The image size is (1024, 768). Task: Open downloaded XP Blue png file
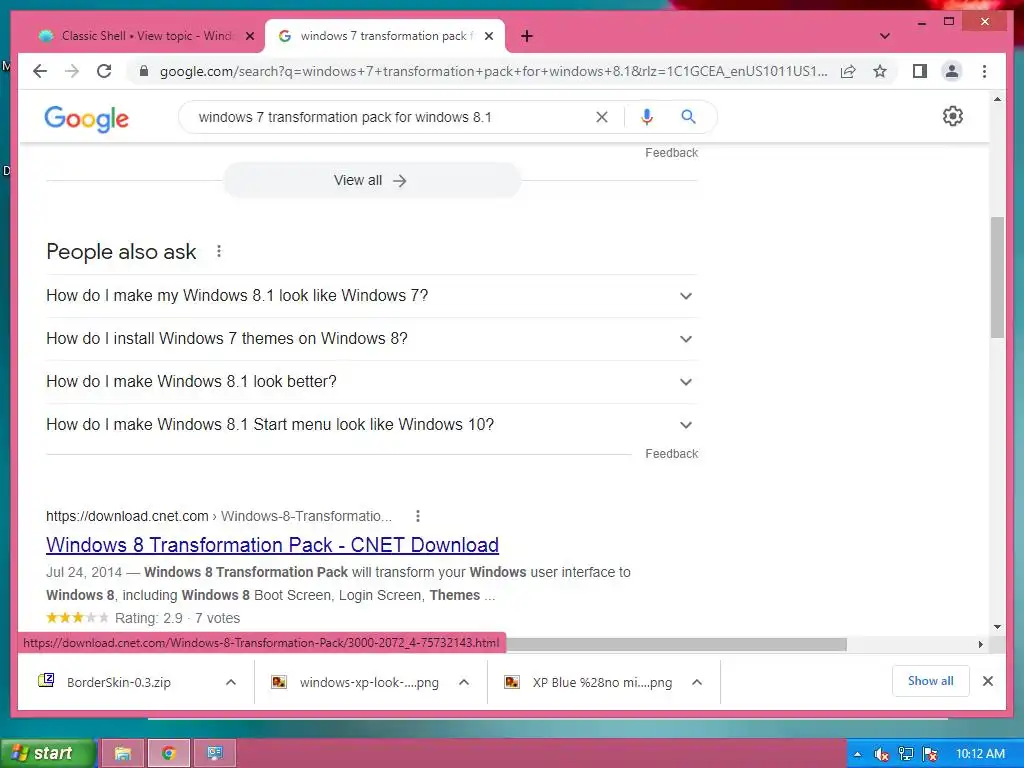589,682
